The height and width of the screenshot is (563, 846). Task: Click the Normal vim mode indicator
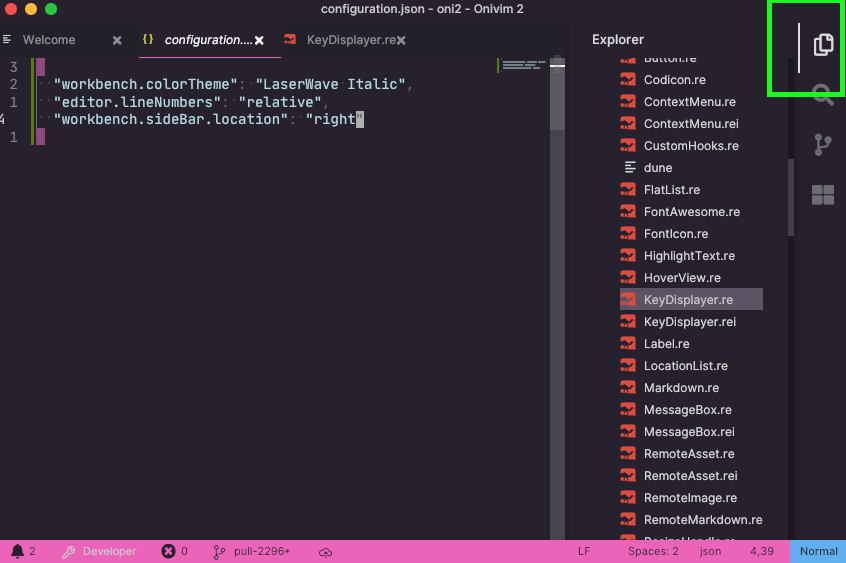pos(818,551)
